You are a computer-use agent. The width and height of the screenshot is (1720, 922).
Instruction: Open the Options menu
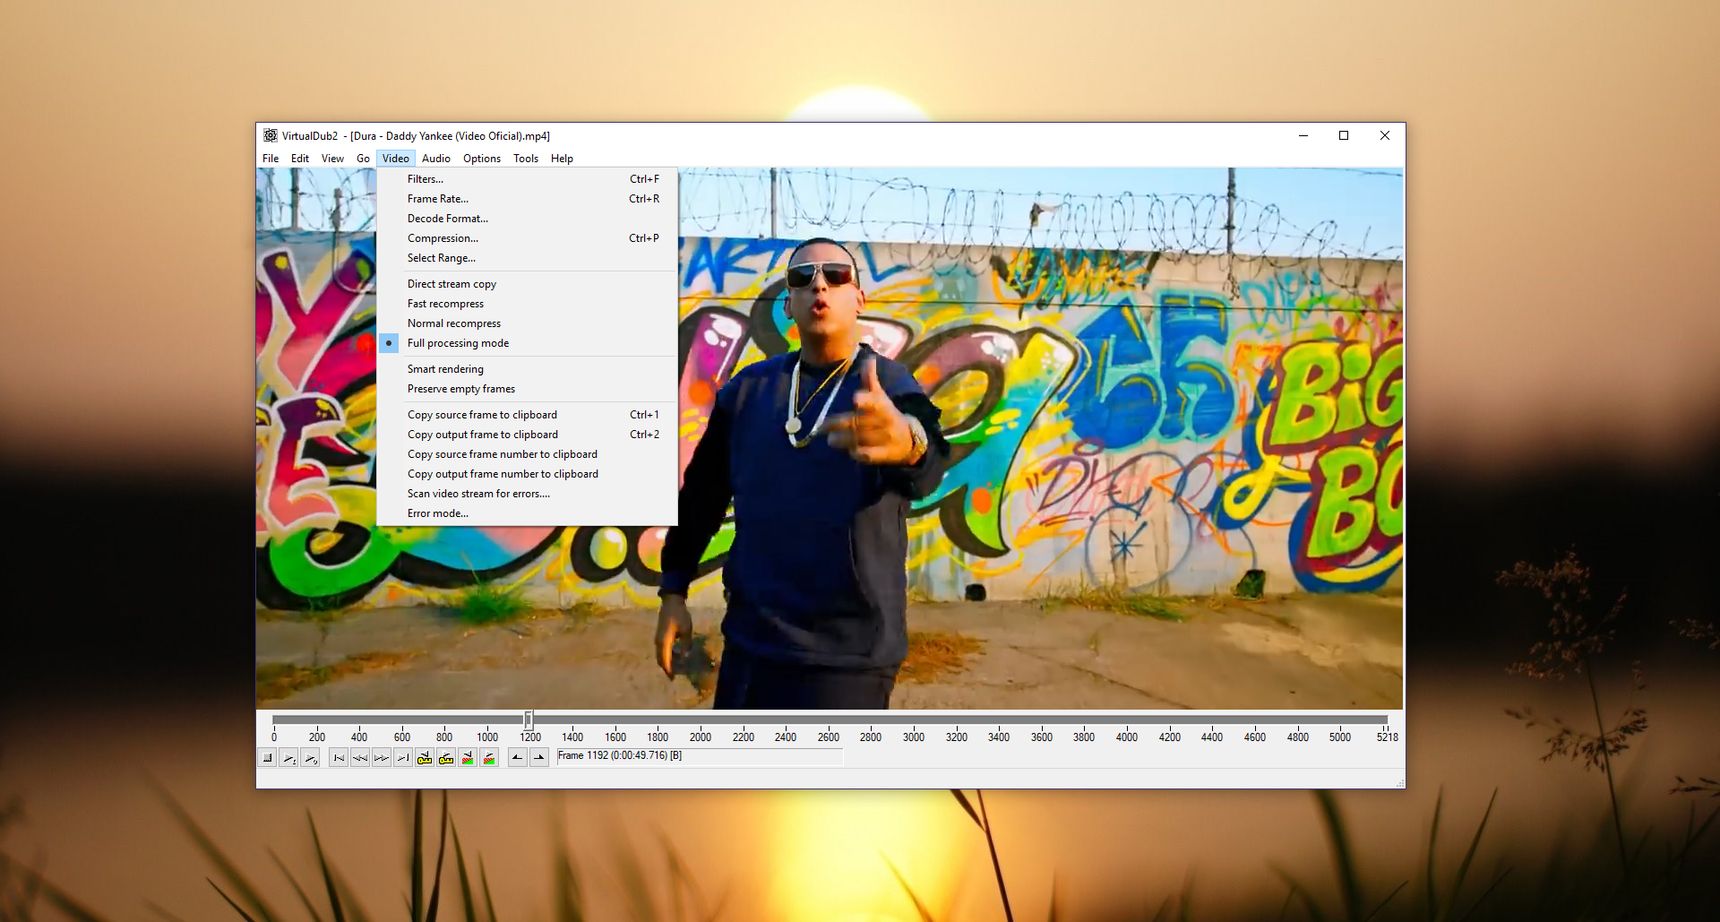[482, 158]
